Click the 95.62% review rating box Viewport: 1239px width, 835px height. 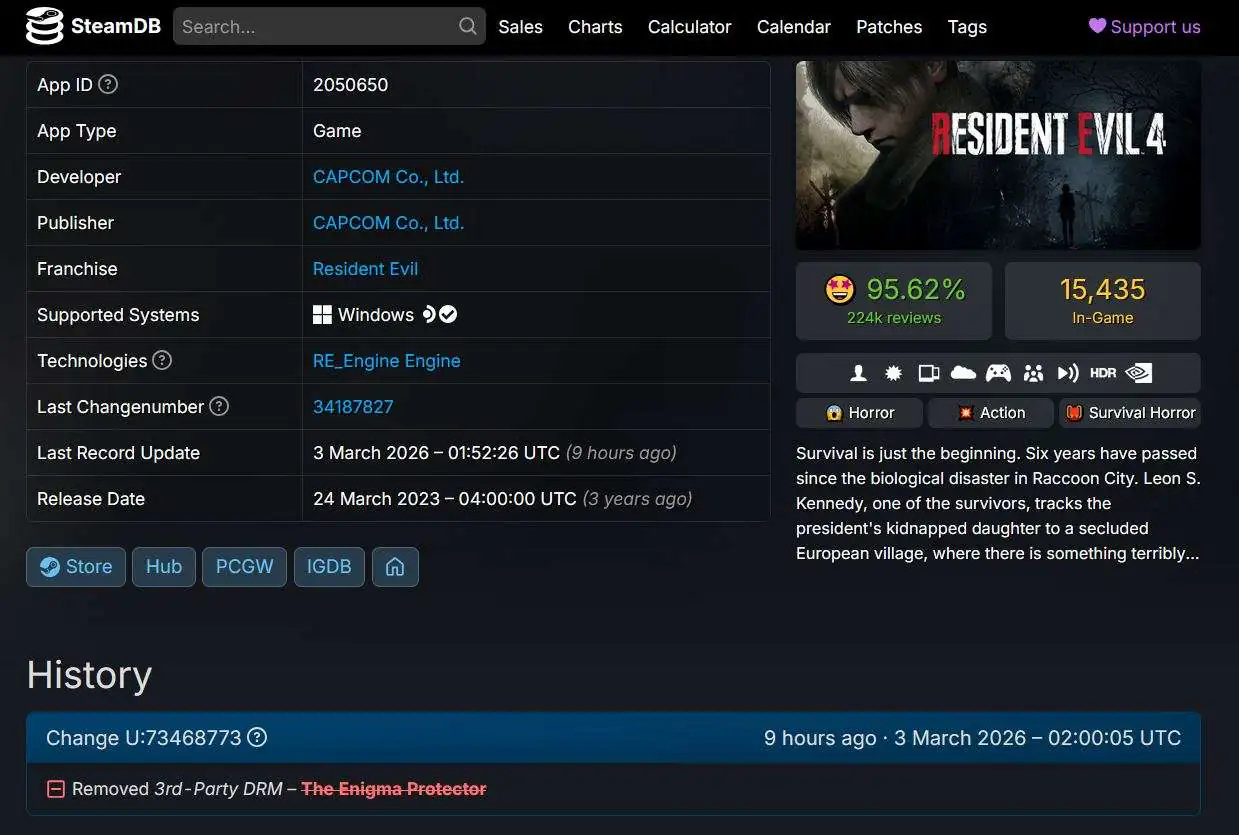click(894, 301)
